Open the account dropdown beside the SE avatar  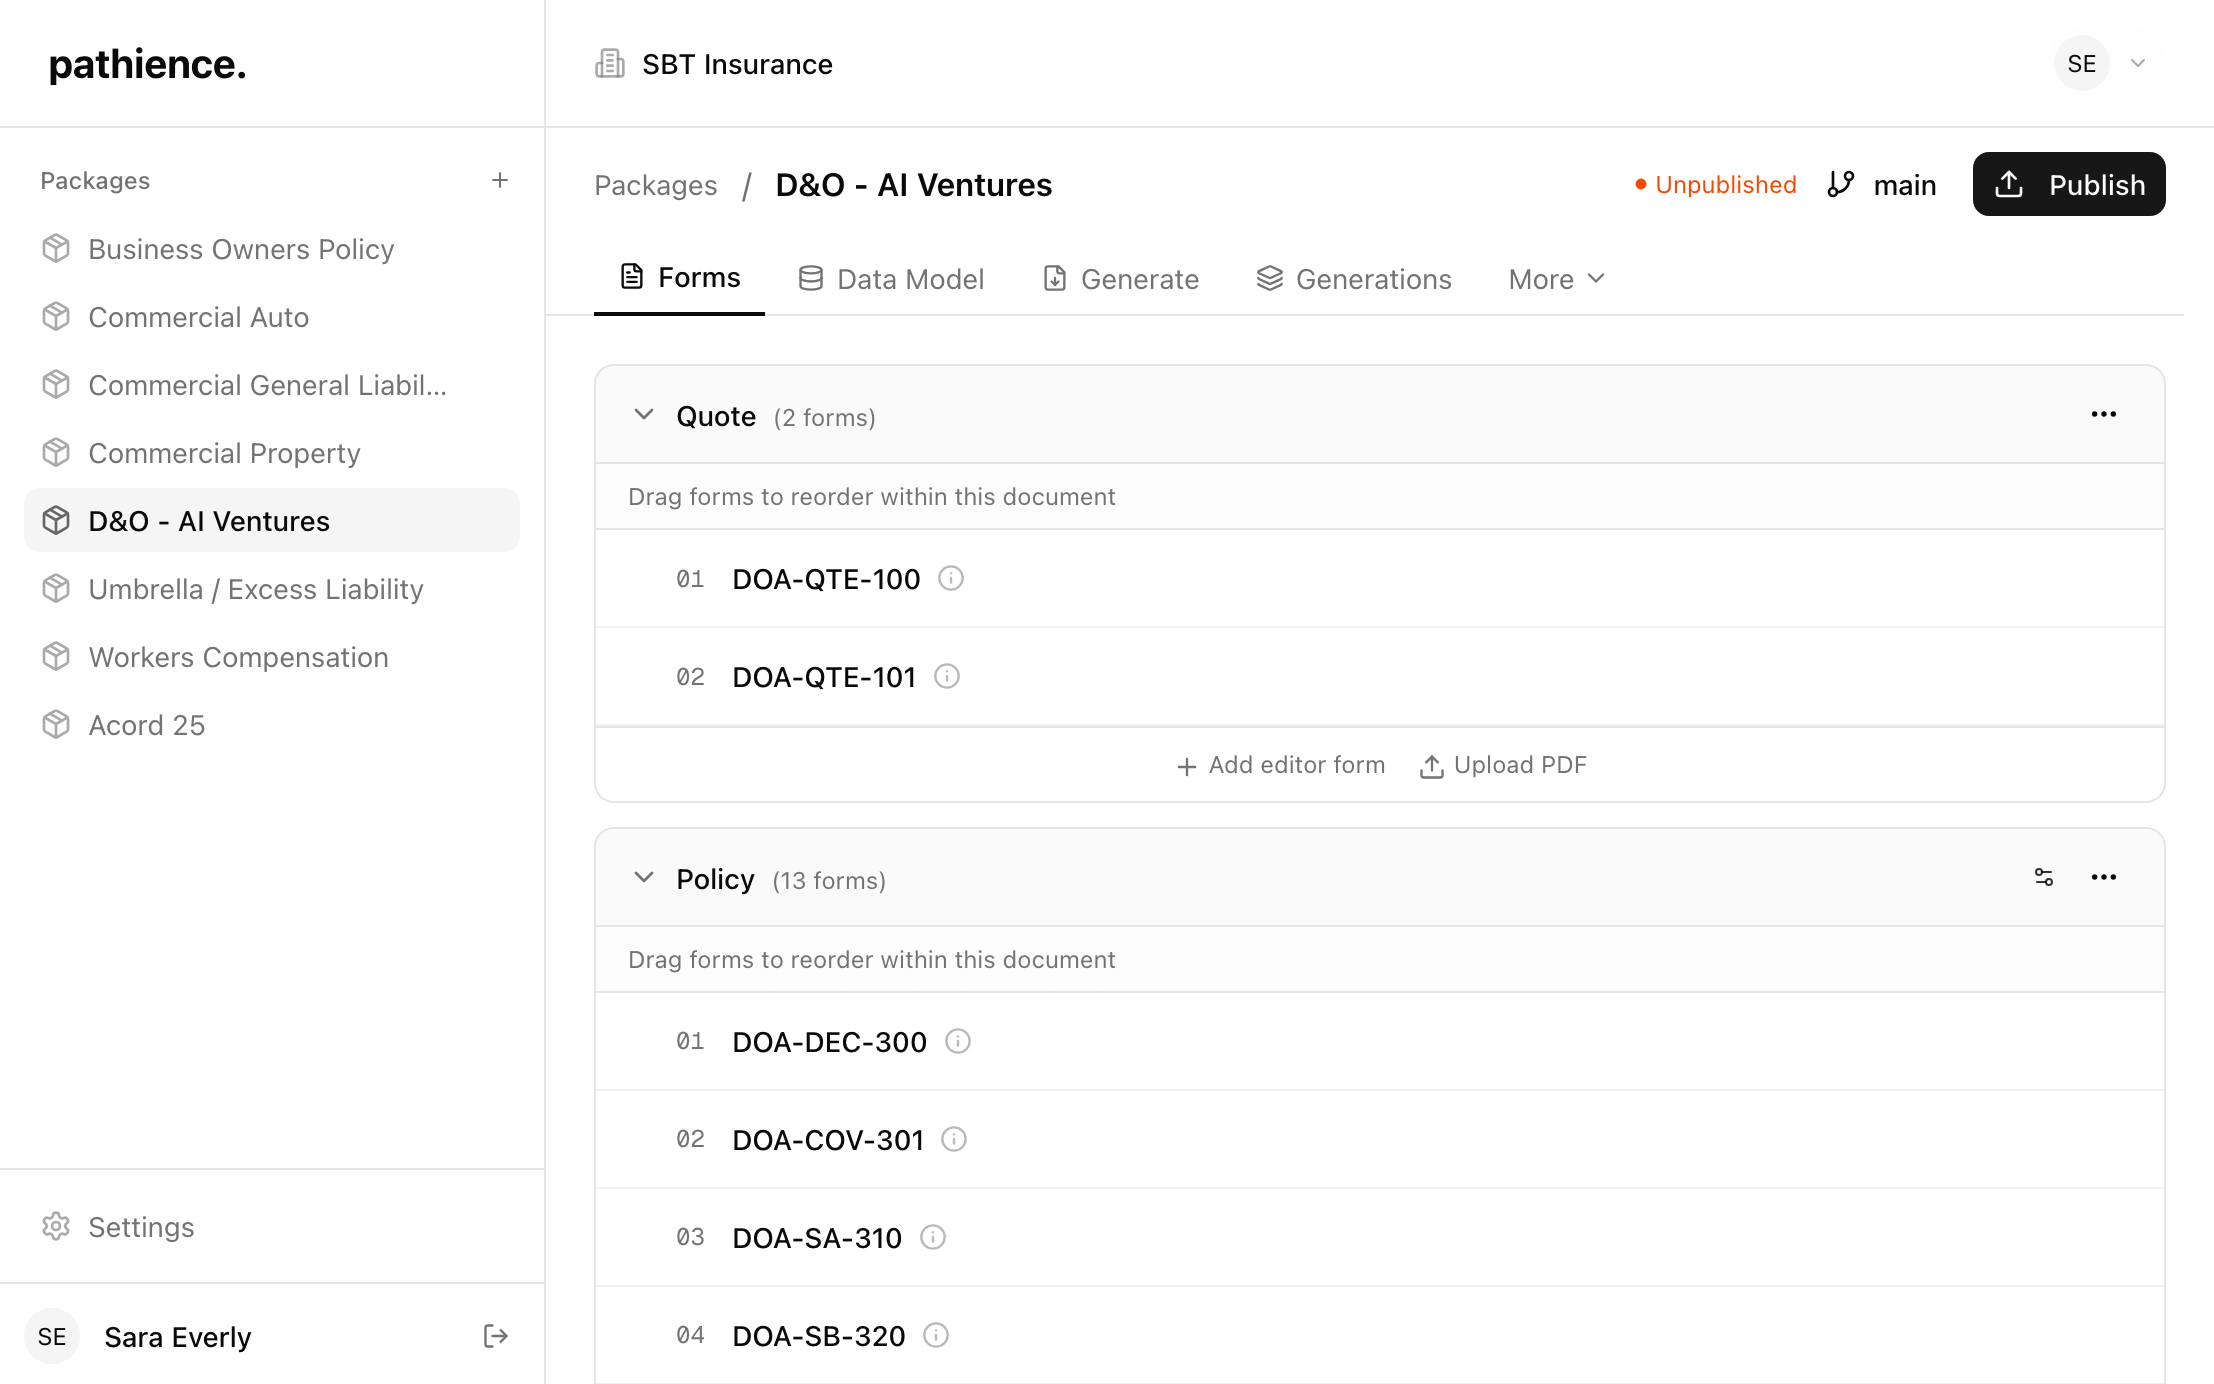tap(2138, 63)
